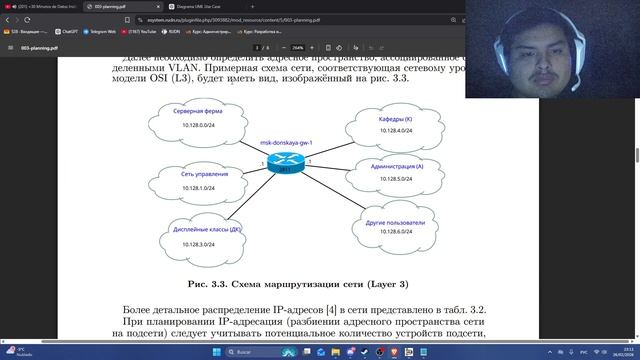Viewport: 640px width, 360px height.
Task: Click the Другие пользователи cloud label
Action: (395, 223)
